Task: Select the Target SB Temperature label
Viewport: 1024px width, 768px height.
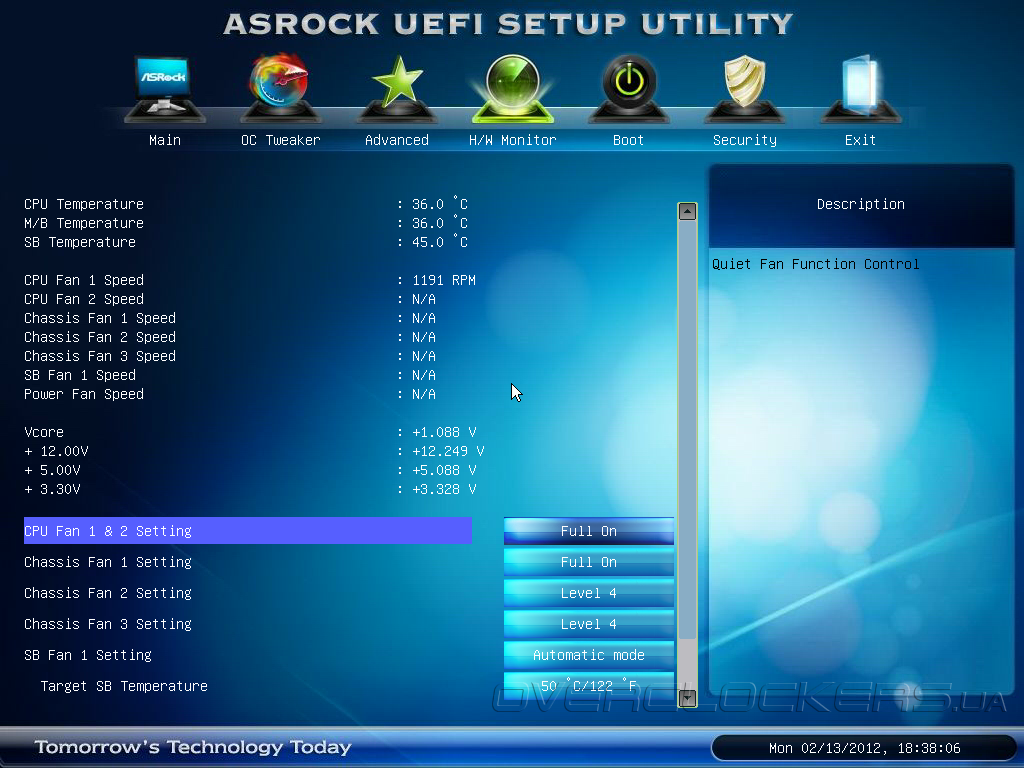Action: click(124, 686)
